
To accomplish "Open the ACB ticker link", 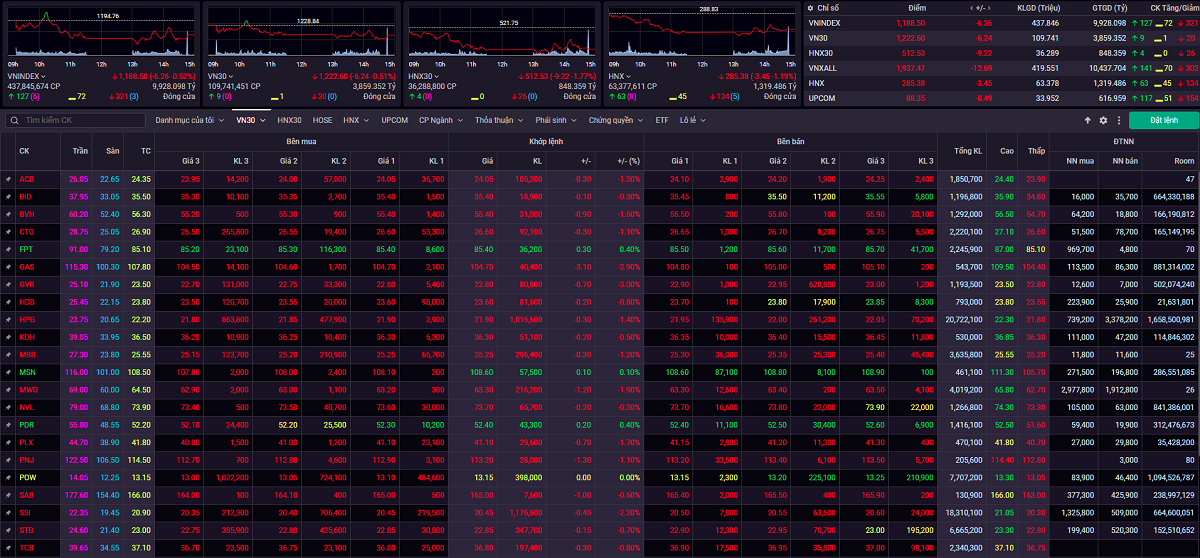I will click(27, 179).
